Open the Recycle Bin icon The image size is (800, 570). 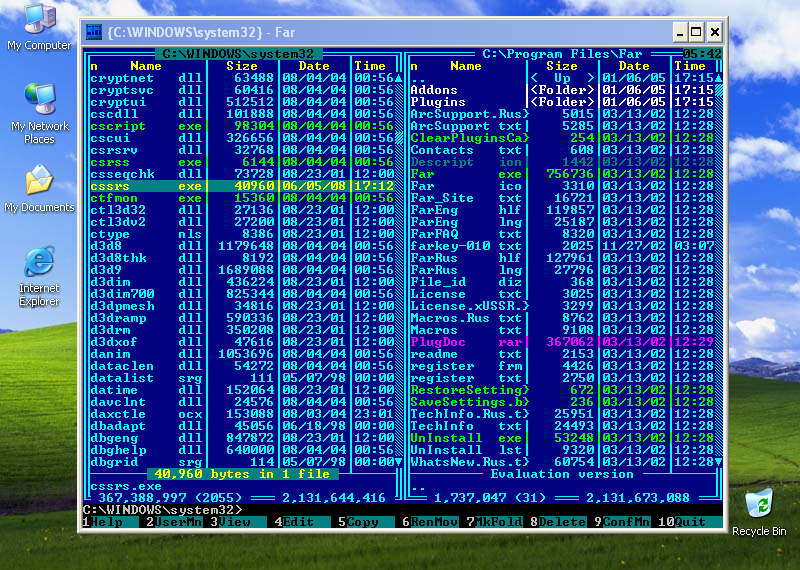[x=759, y=503]
